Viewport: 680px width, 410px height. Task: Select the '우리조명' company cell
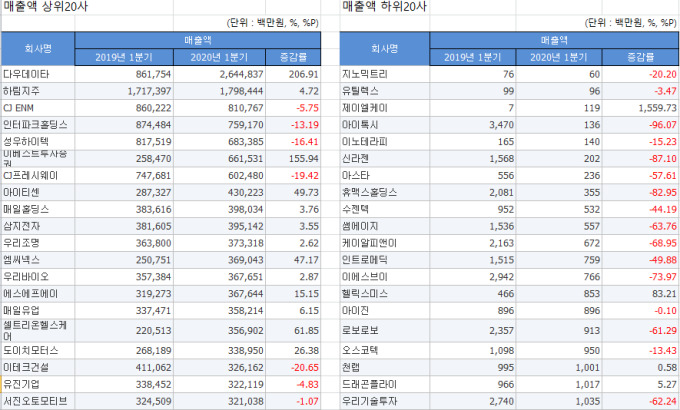point(38,243)
